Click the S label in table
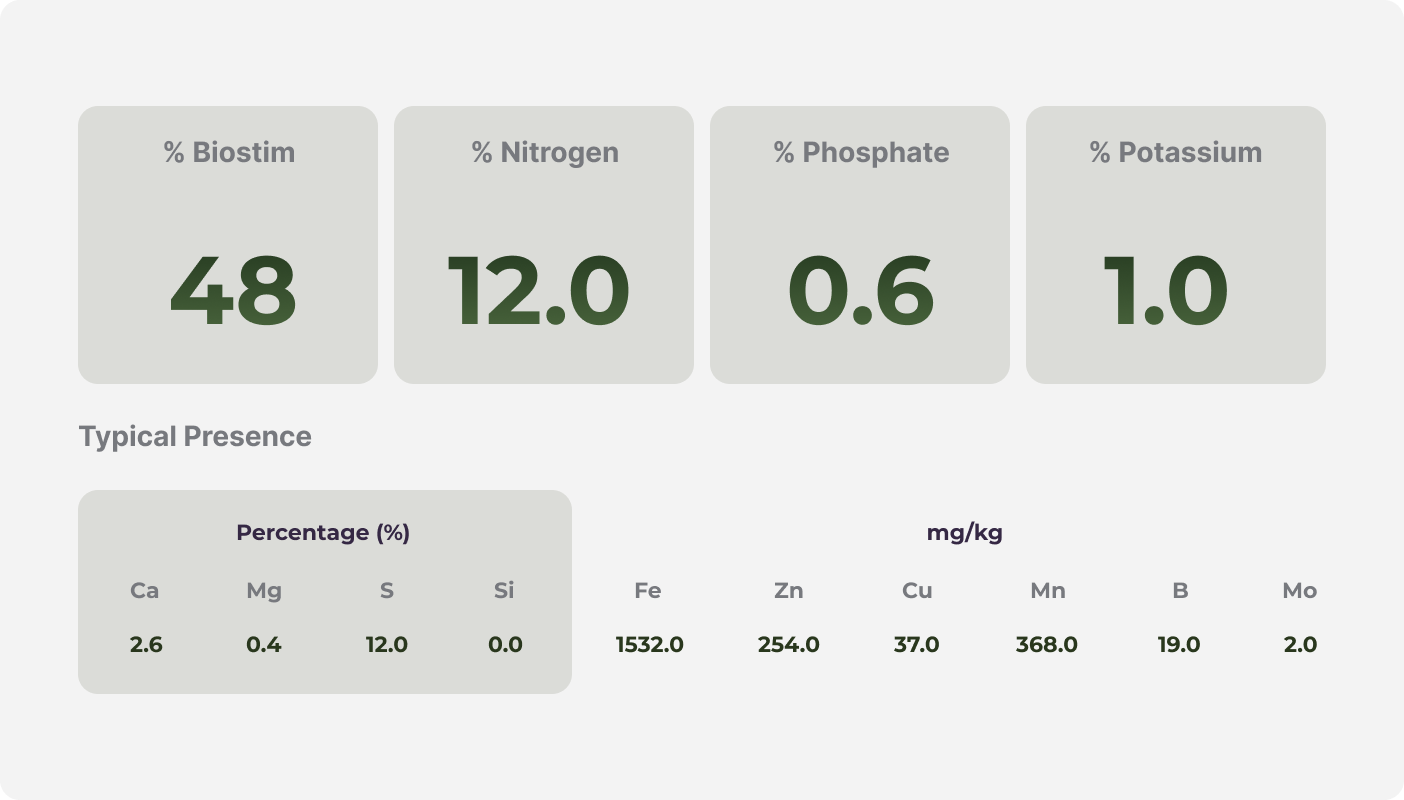1404x800 pixels. click(x=387, y=591)
